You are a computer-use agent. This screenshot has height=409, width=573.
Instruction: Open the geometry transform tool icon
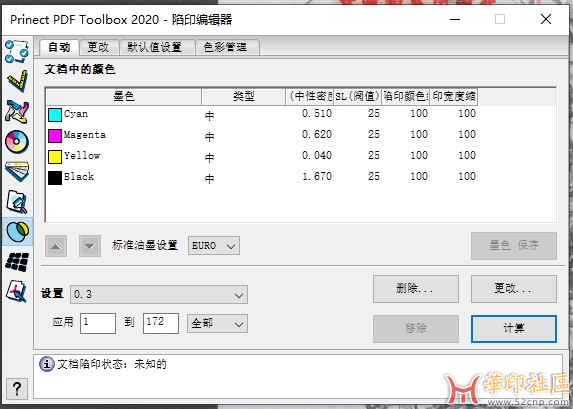click(x=17, y=111)
